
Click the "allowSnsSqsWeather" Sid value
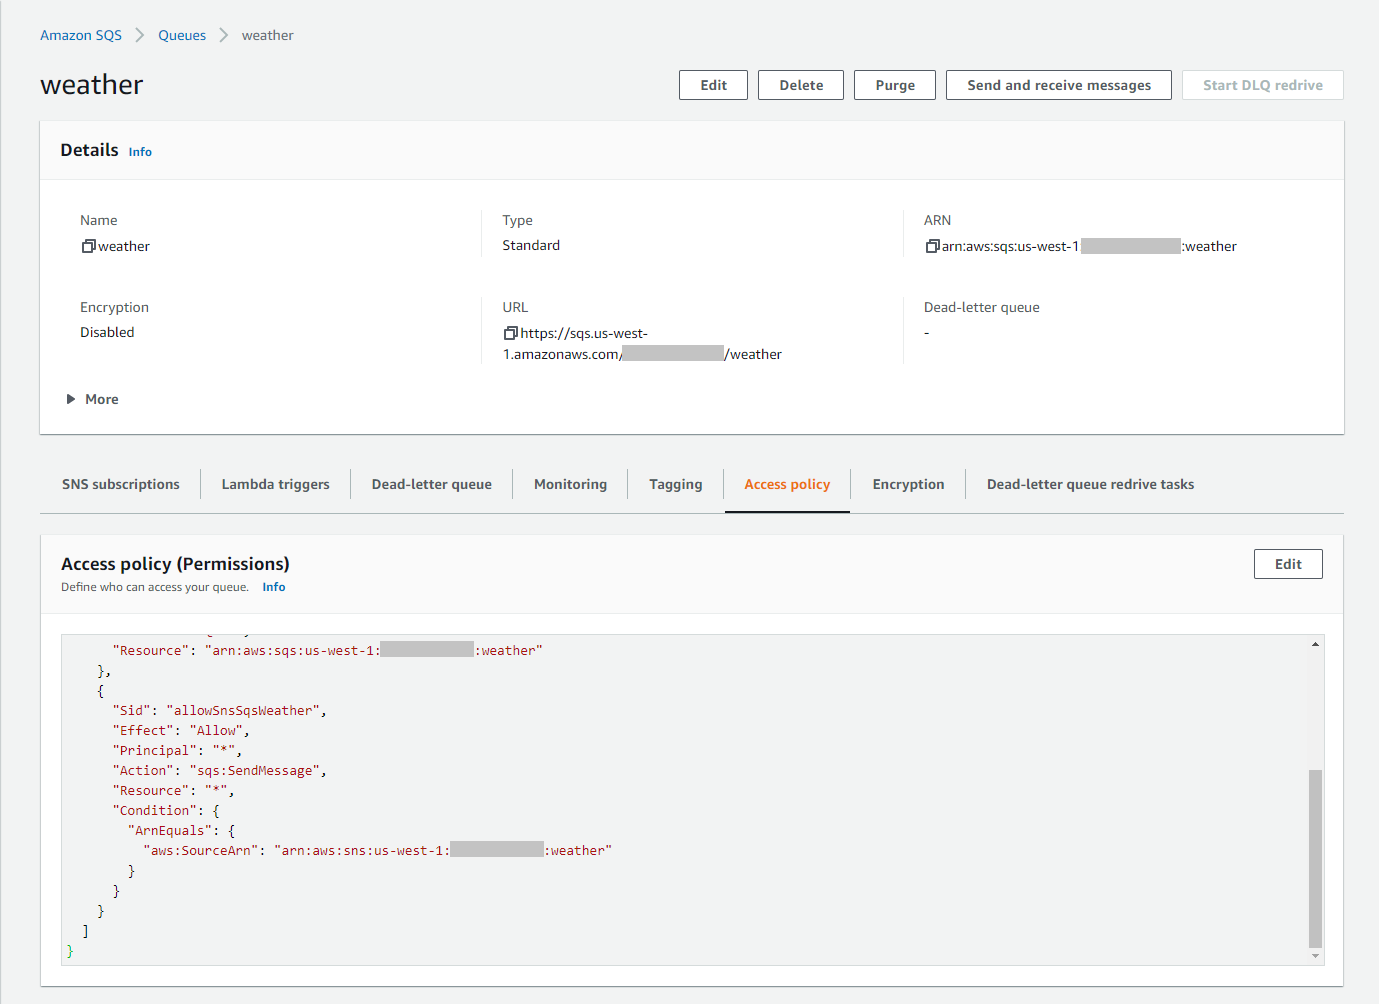(243, 710)
